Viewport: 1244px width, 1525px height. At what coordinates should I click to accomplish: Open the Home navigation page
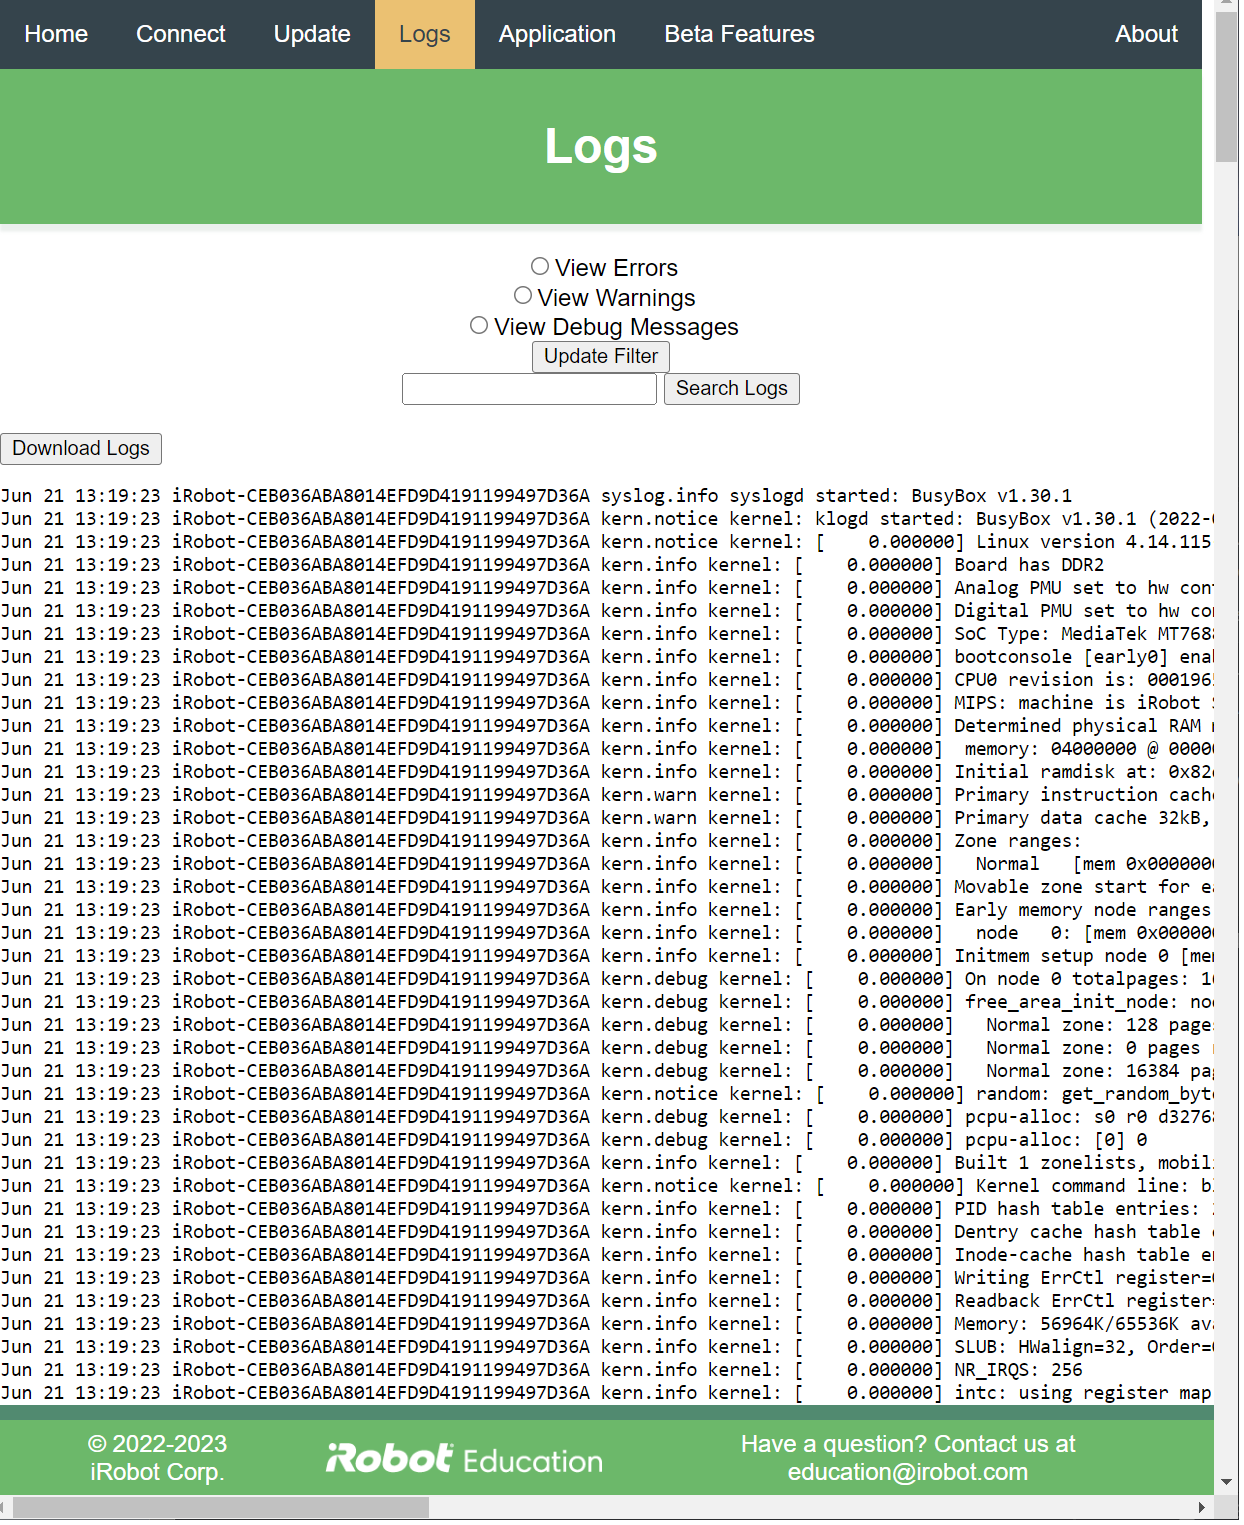[56, 33]
